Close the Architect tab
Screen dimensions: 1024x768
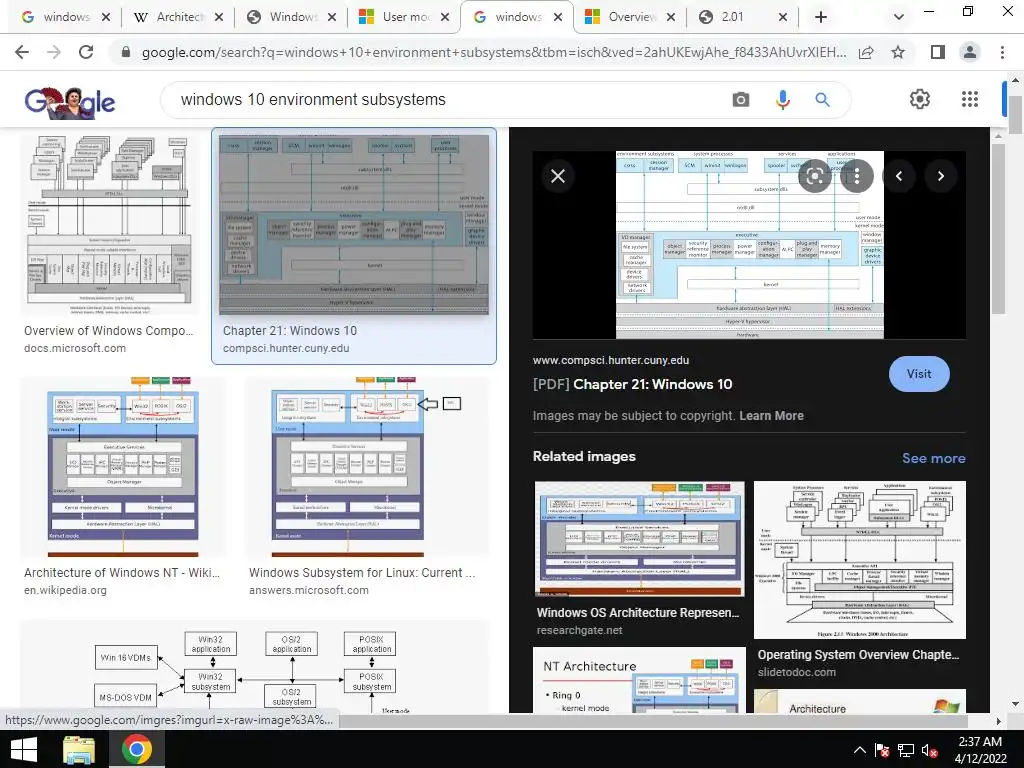click(219, 17)
